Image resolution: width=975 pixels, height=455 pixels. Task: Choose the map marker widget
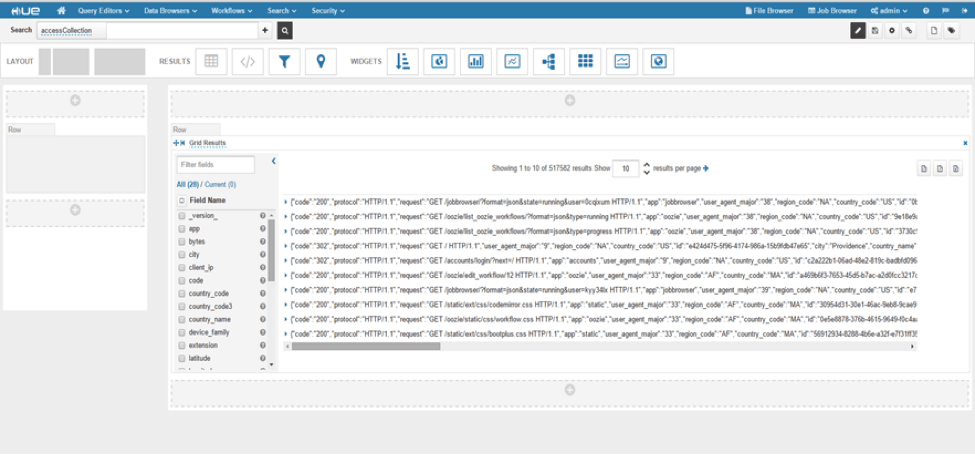coord(320,61)
